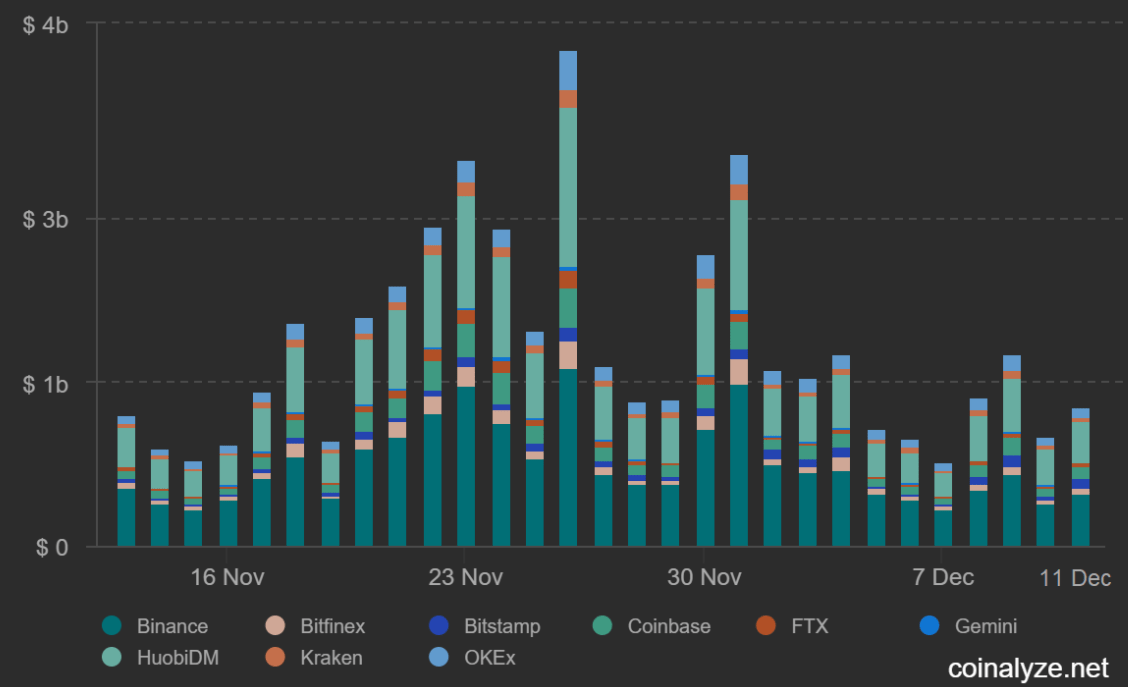Toggle the Binance legend series
Image resolution: width=1128 pixels, height=687 pixels.
tap(155, 626)
